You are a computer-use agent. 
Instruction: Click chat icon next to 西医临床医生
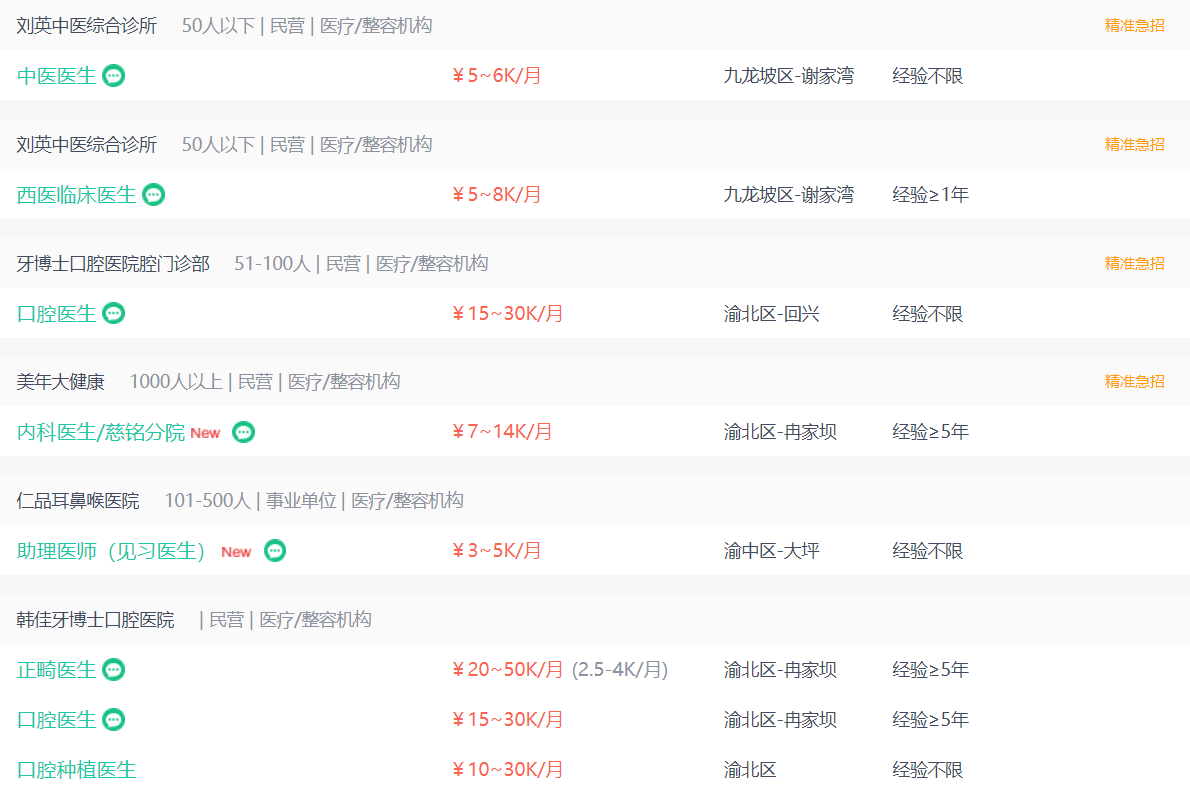tap(153, 195)
